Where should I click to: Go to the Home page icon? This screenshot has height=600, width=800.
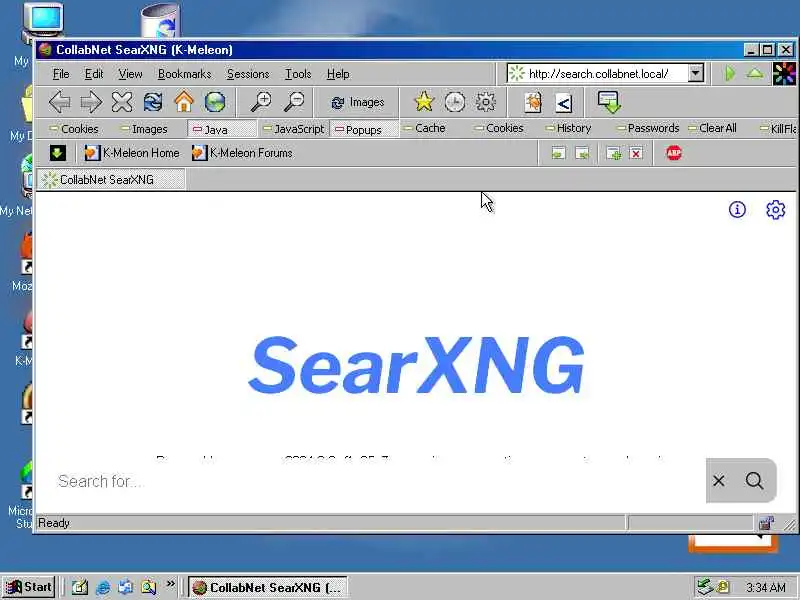coord(184,102)
